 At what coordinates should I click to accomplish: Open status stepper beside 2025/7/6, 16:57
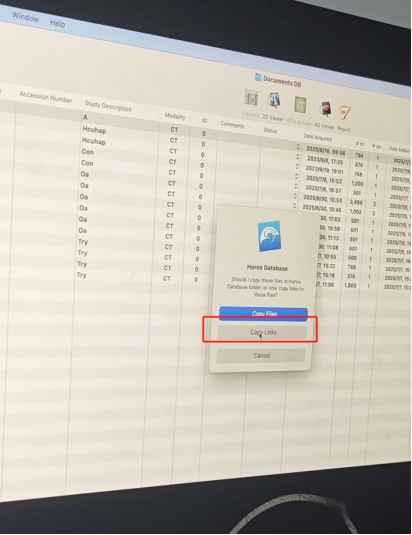pos(295,186)
